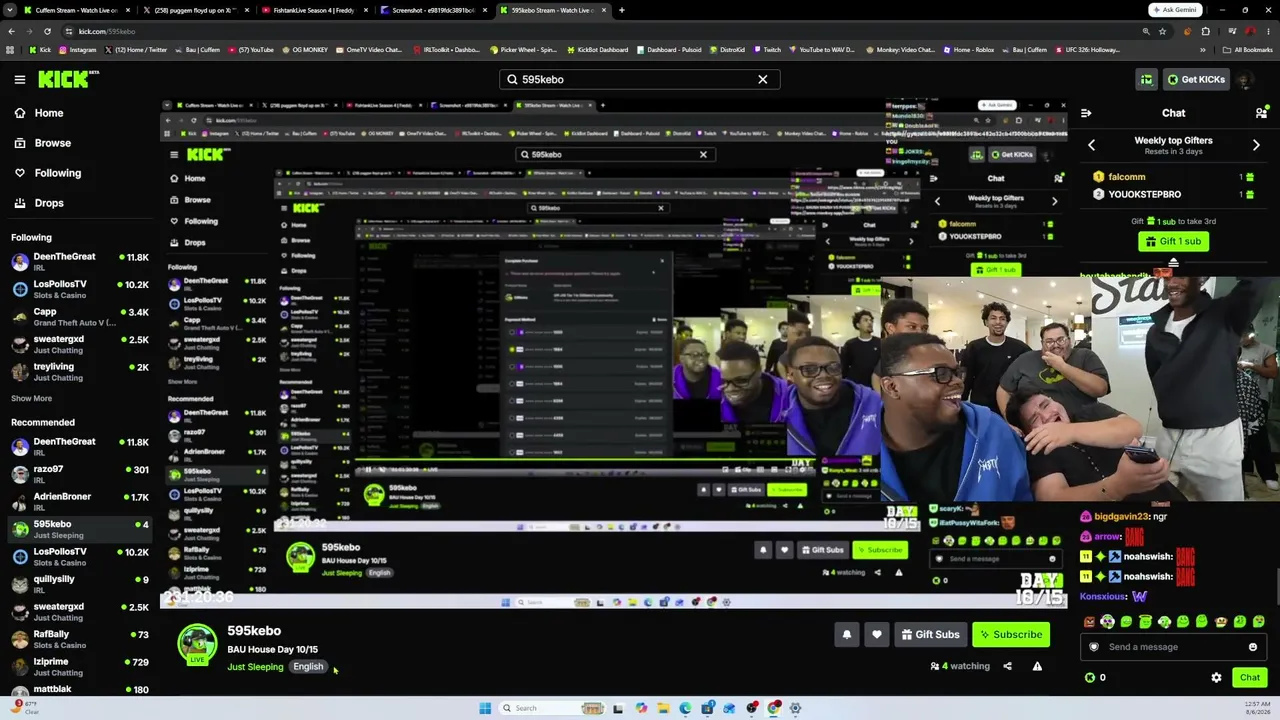Open Iziprime channel under Recommended

point(78,666)
